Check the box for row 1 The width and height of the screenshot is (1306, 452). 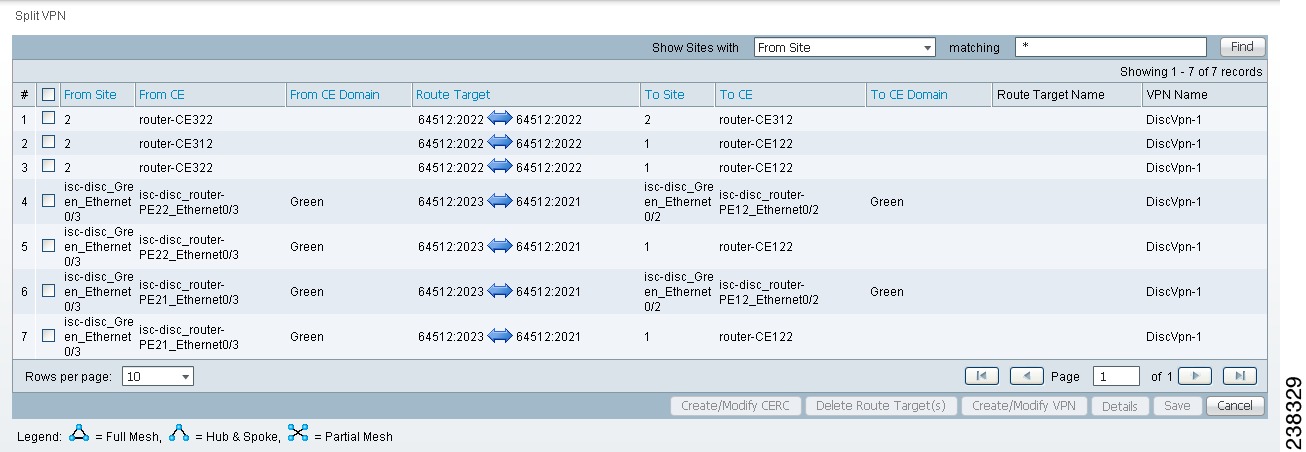[x=48, y=119]
